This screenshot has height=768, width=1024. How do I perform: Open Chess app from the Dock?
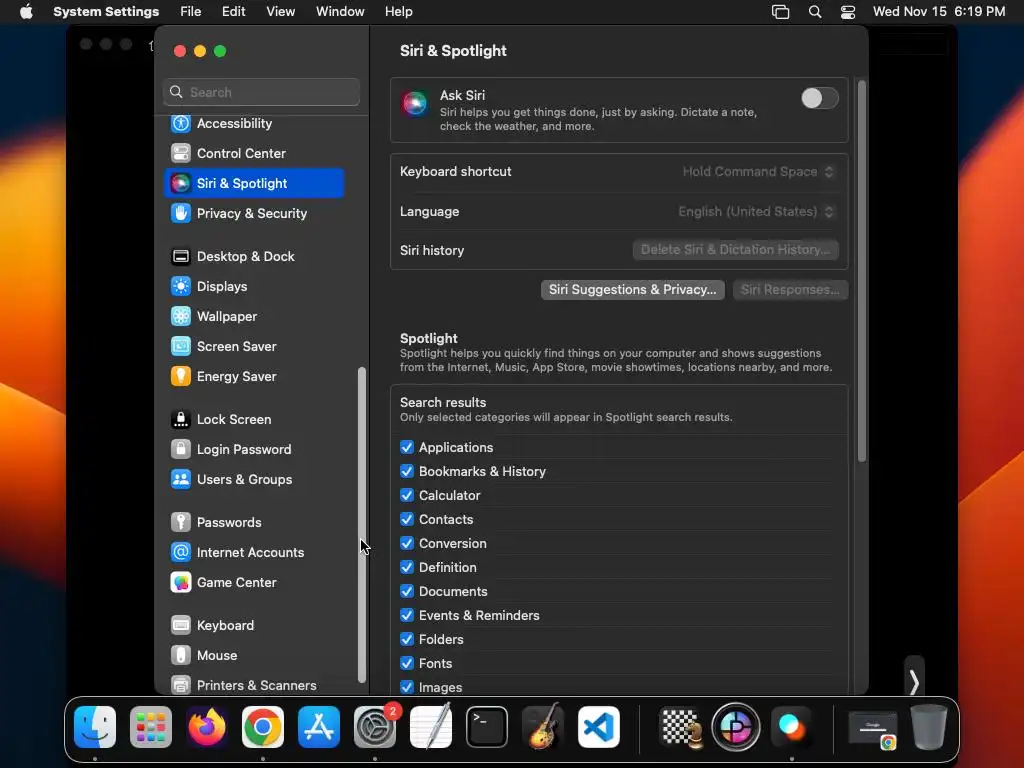680,727
